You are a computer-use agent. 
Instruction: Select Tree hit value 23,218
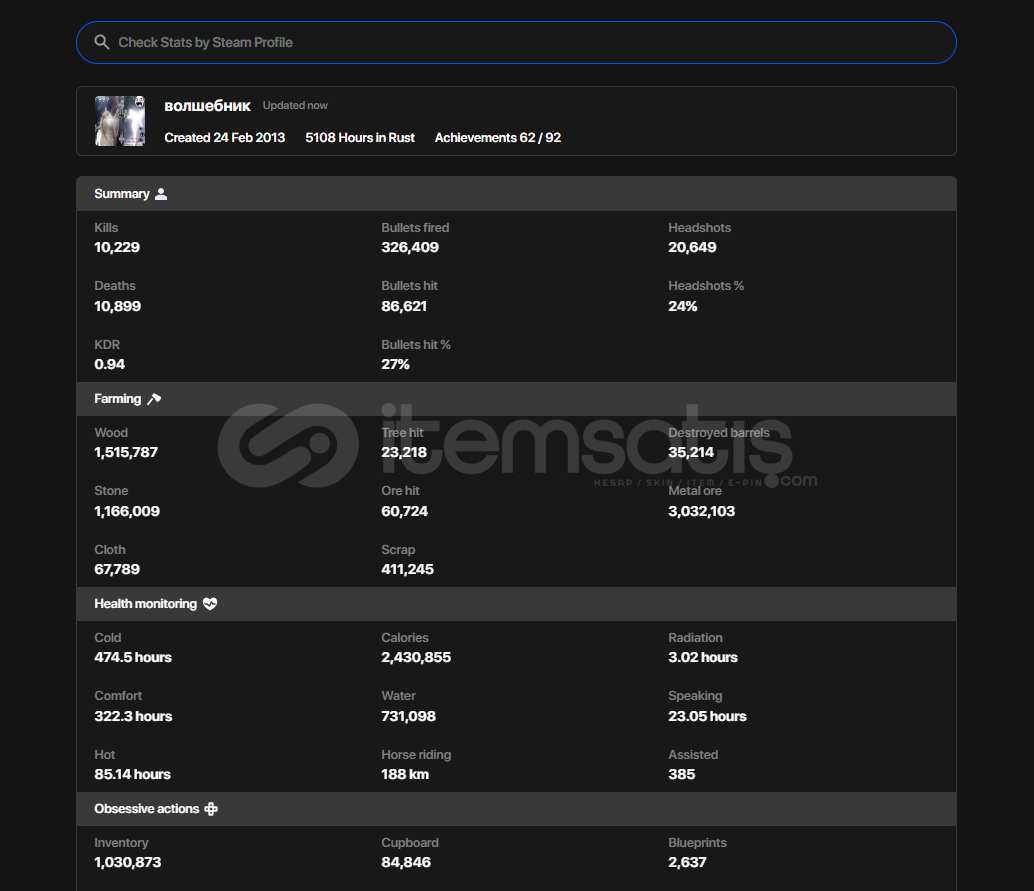point(404,452)
